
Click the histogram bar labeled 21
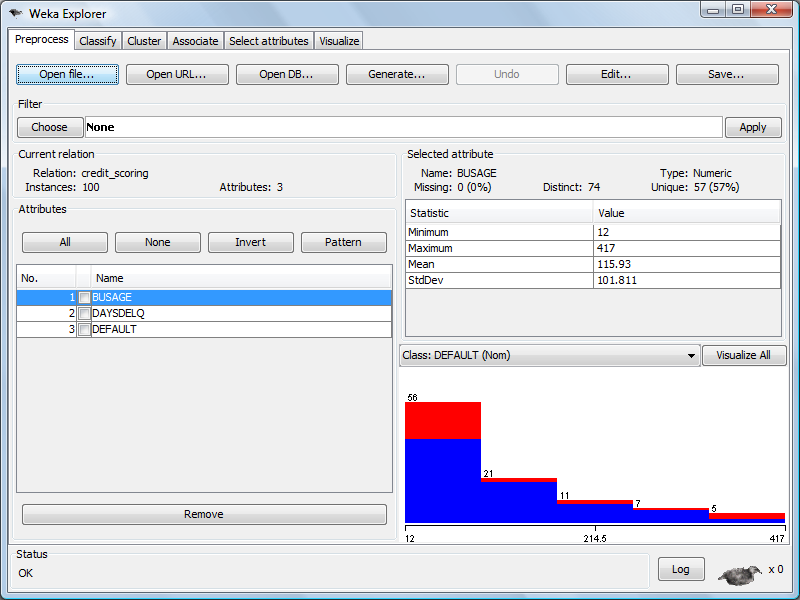click(x=519, y=501)
